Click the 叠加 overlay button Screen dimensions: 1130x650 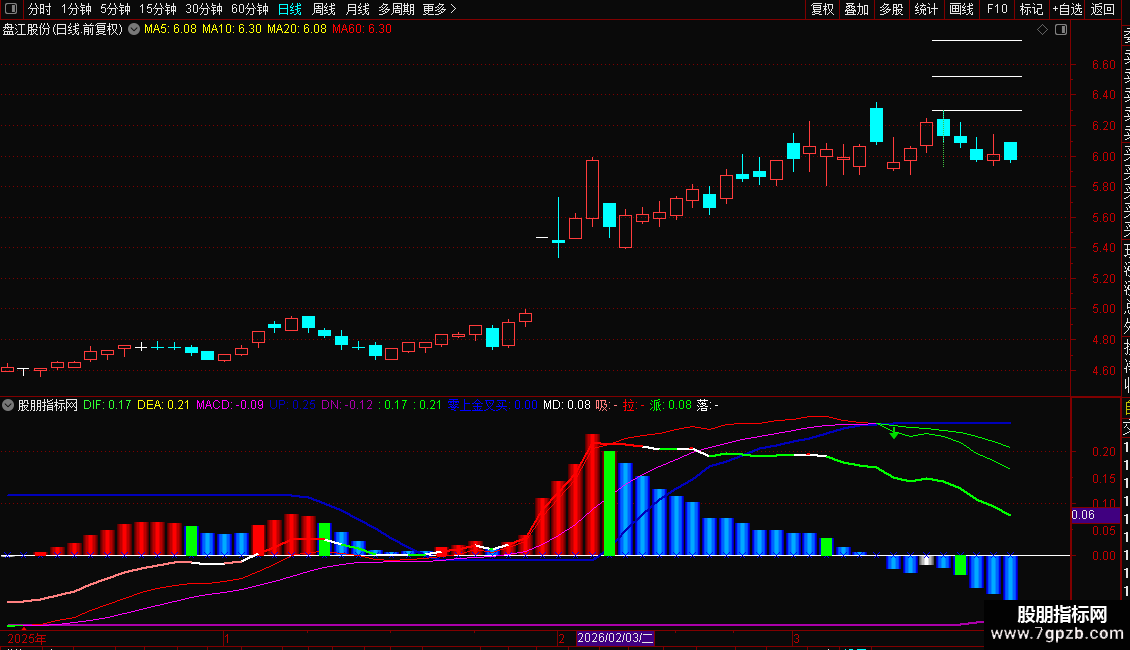856,9
